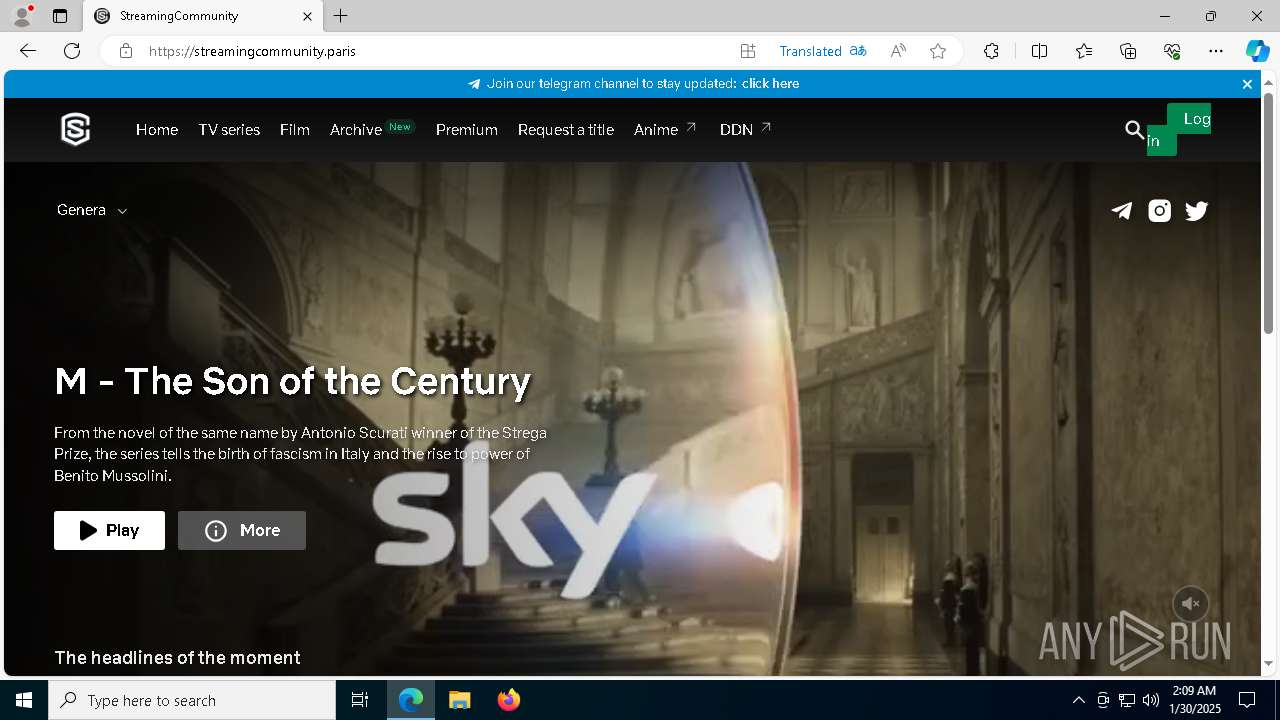1280x720 pixels.
Task: Open the network icon in system tray
Action: tap(1127, 700)
